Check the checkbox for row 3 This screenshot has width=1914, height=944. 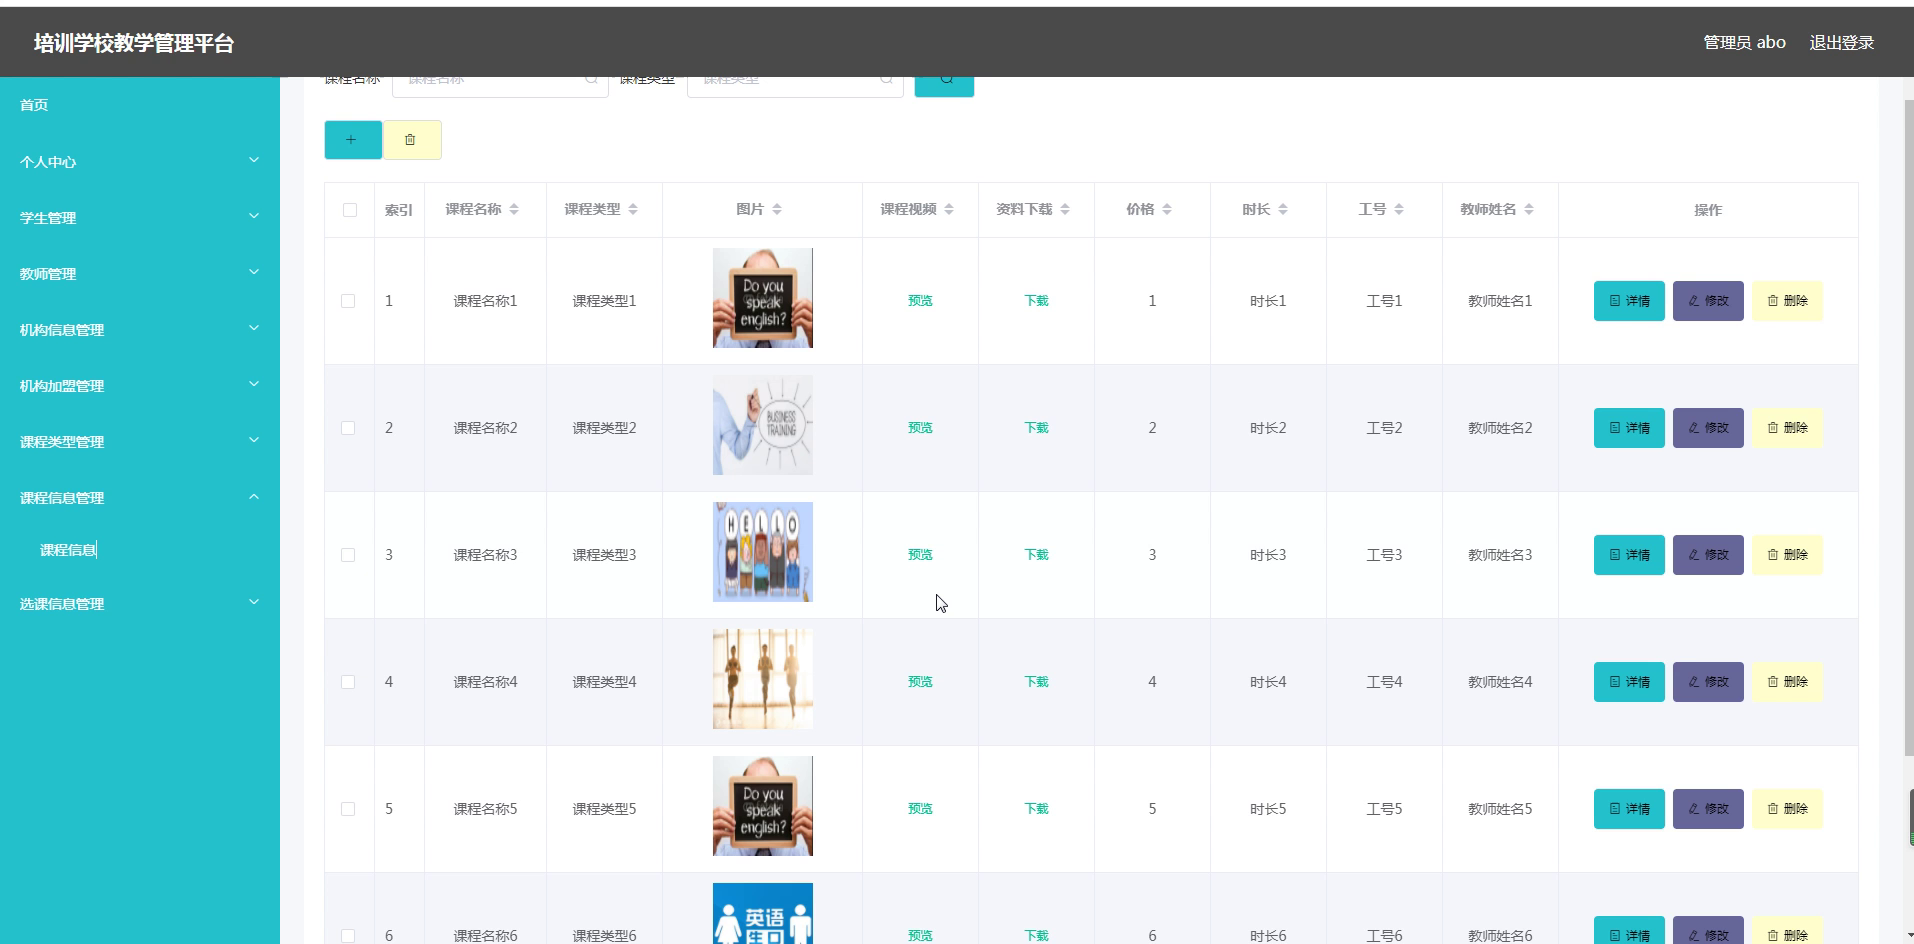[x=348, y=555]
